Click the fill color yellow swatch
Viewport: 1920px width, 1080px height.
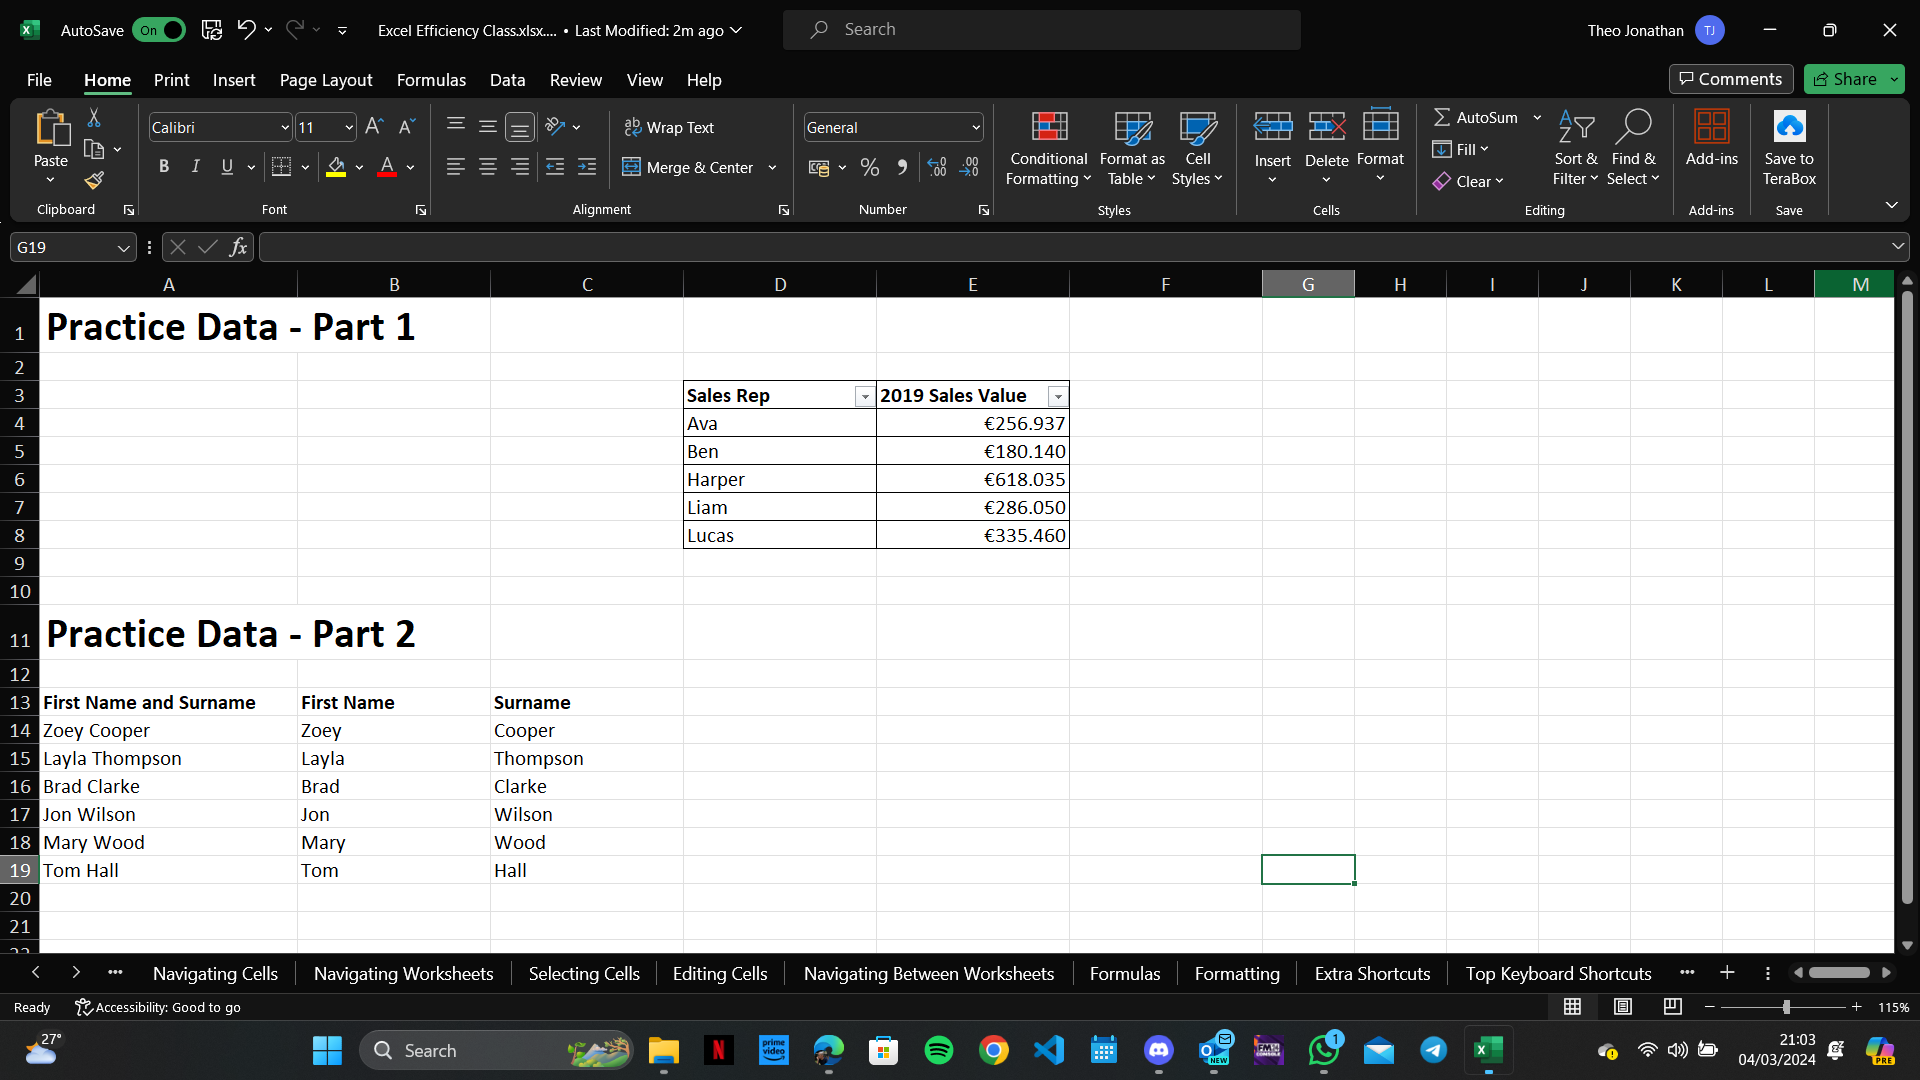336,167
